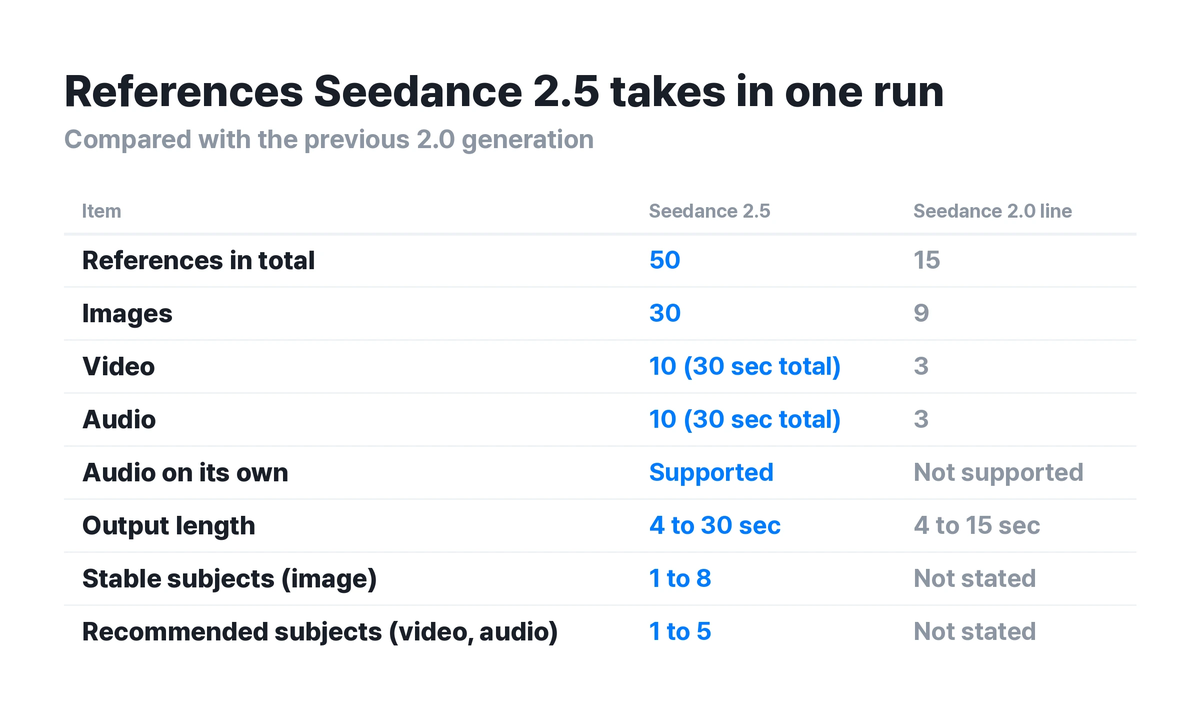Image resolution: width=1200 pixels, height=722 pixels.
Task: Click the 'Audio on its own' row label
Action: (185, 473)
